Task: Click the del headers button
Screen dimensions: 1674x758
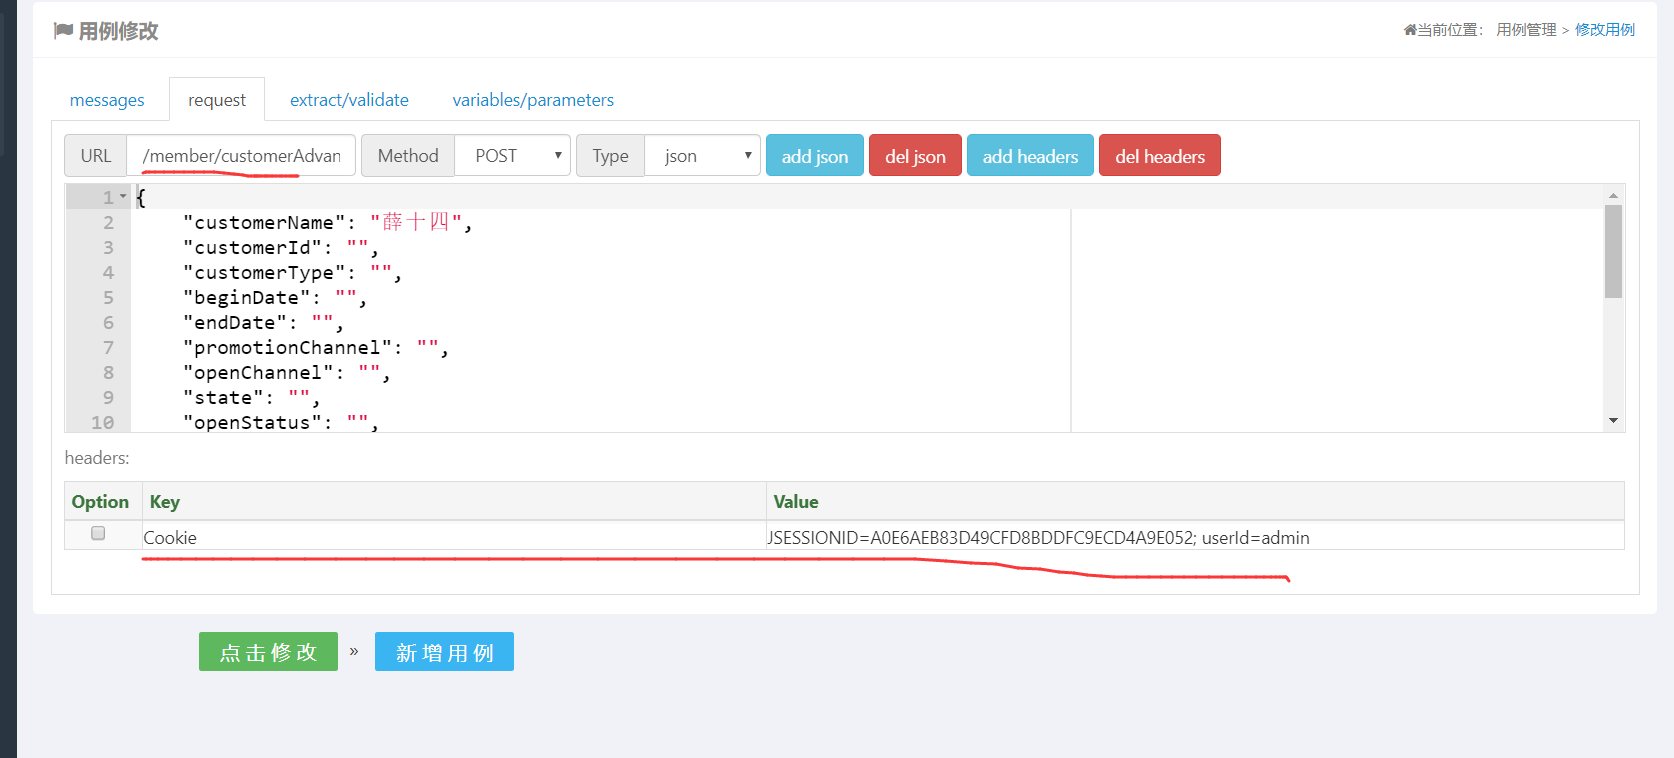Action: pos(1160,155)
